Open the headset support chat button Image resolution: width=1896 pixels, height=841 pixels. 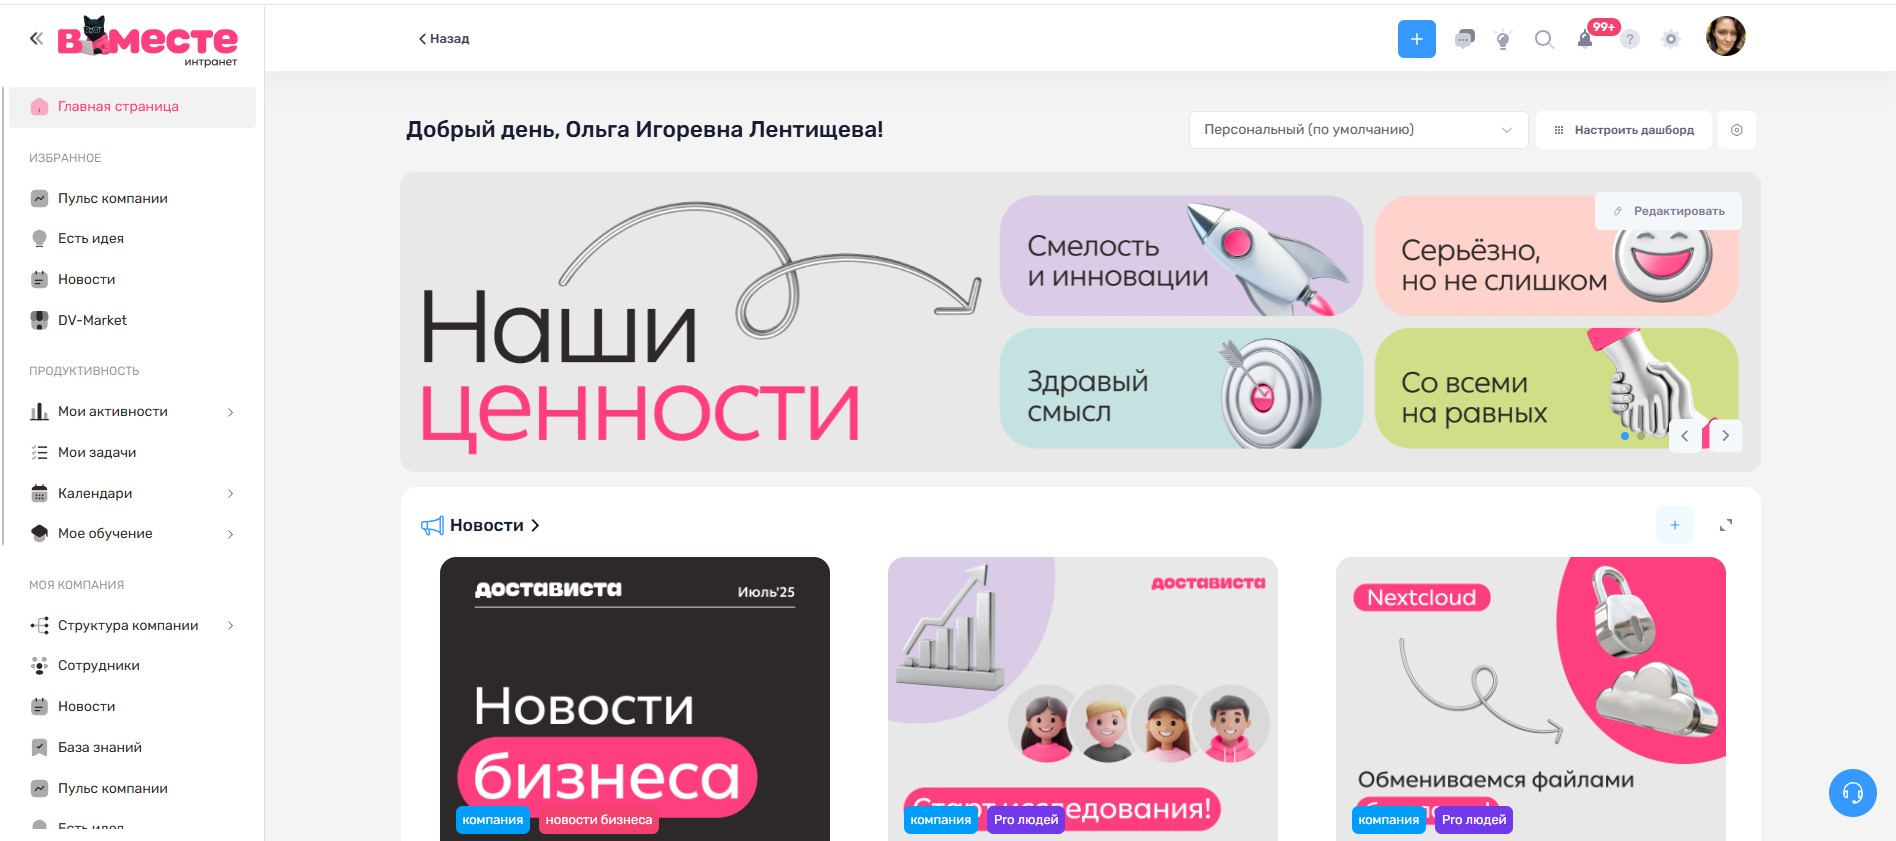1852,793
